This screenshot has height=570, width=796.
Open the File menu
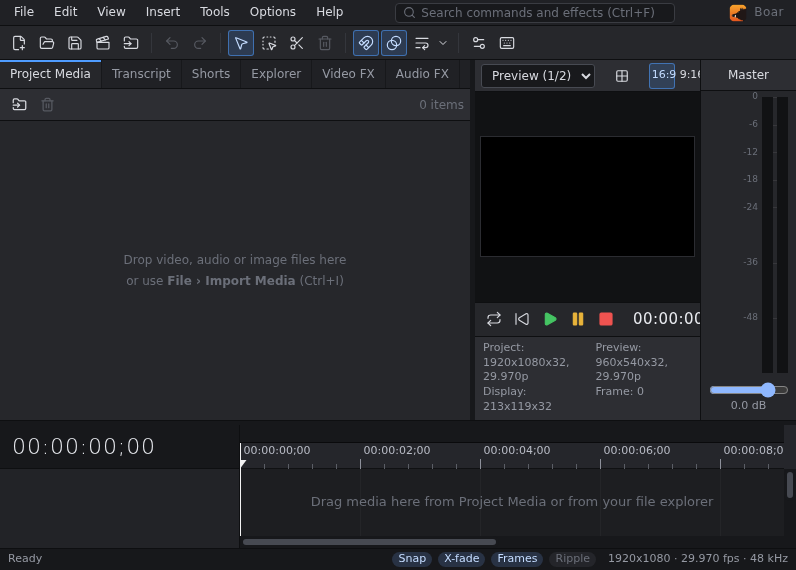24,12
